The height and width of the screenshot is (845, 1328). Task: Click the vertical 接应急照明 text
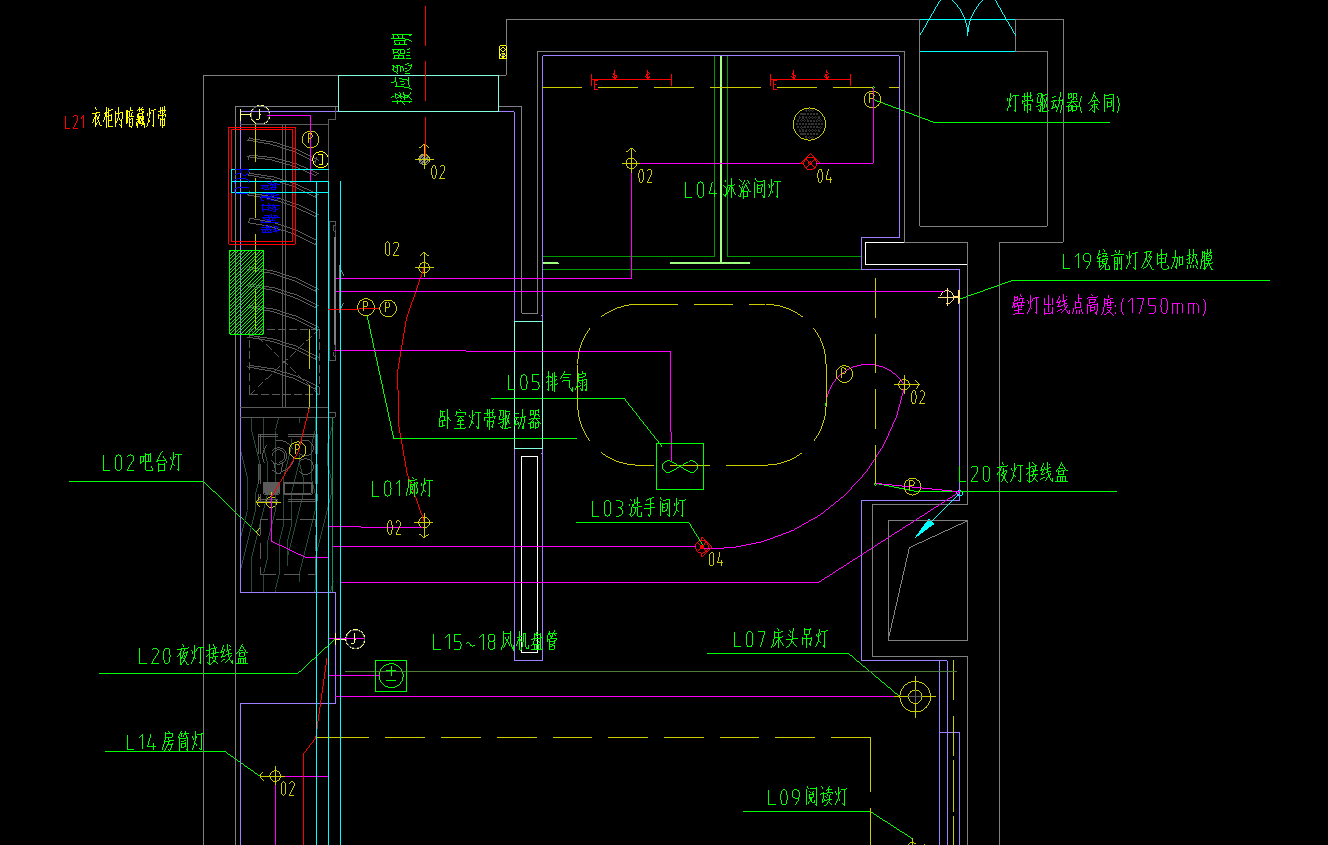tap(404, 68)
